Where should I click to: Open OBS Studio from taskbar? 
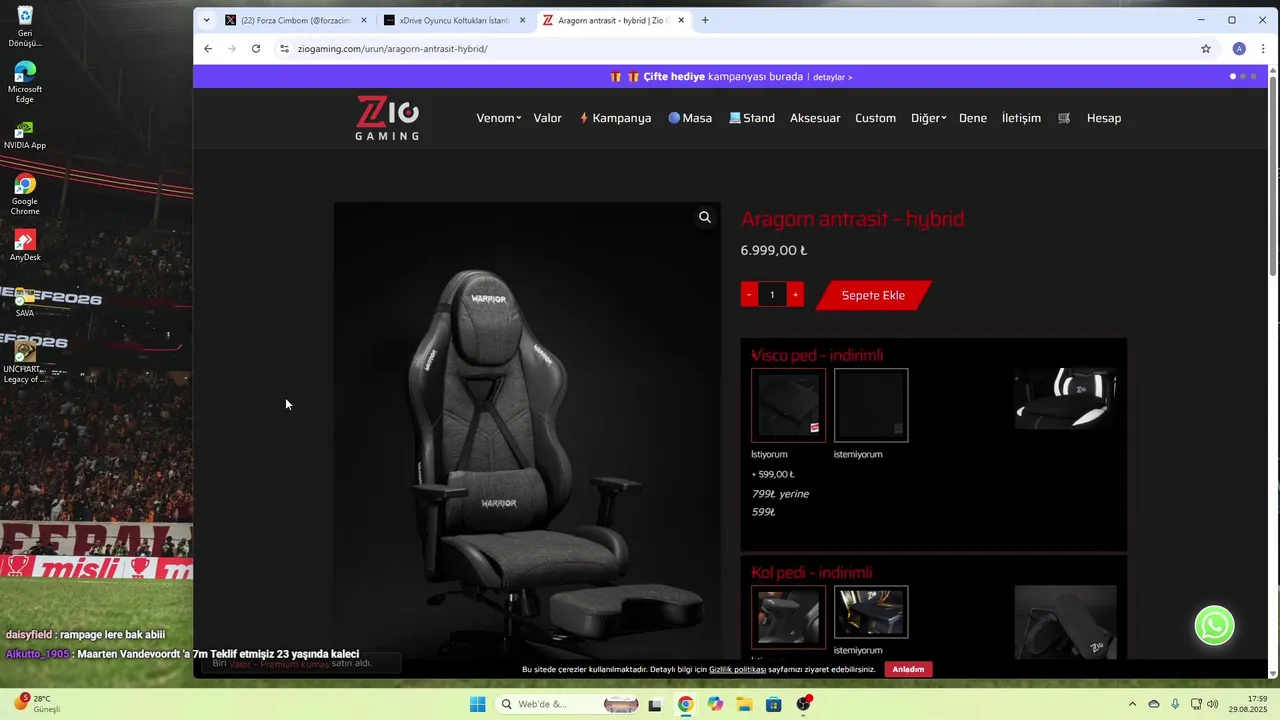[803, 704]
